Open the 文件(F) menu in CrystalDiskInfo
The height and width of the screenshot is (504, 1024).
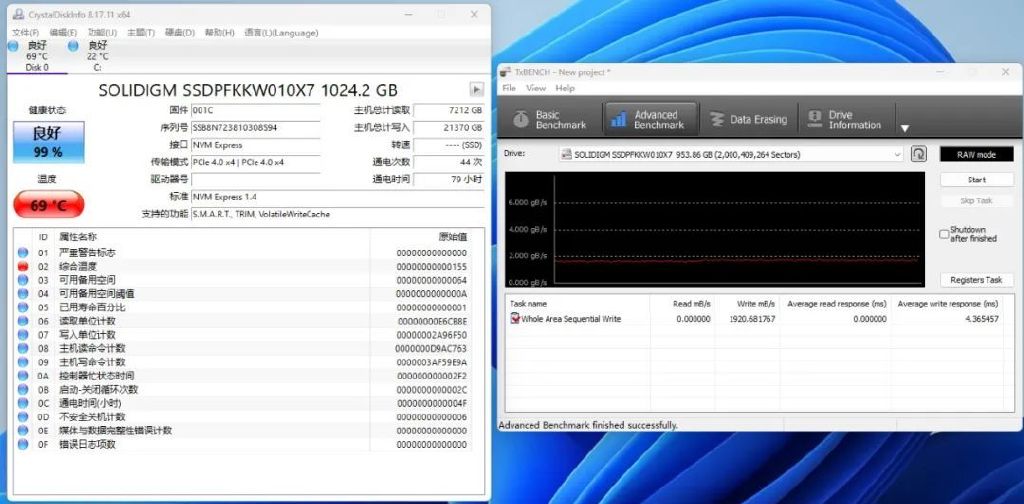tap(25, 33)
